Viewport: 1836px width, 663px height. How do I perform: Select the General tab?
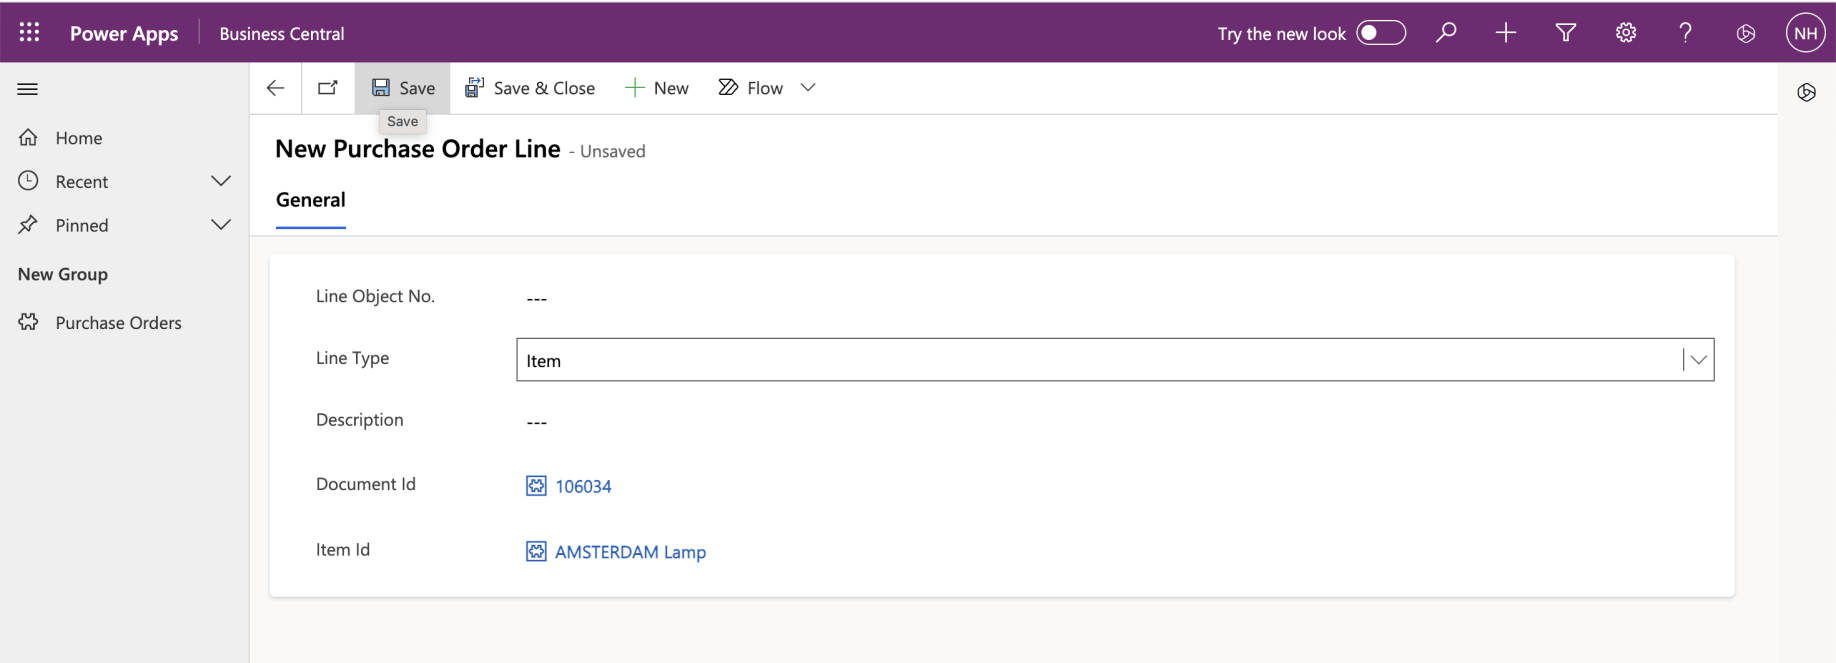coord(310,200)
